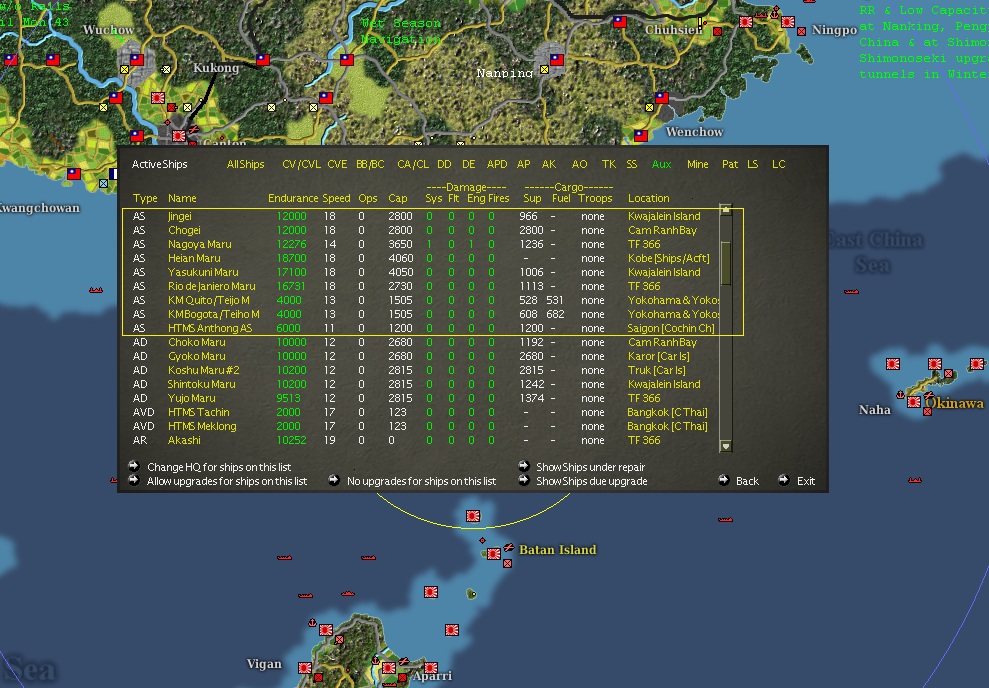Sort ships by Cap column
Viewport: 989px width, 688px height.
click(x=397, y=198)
